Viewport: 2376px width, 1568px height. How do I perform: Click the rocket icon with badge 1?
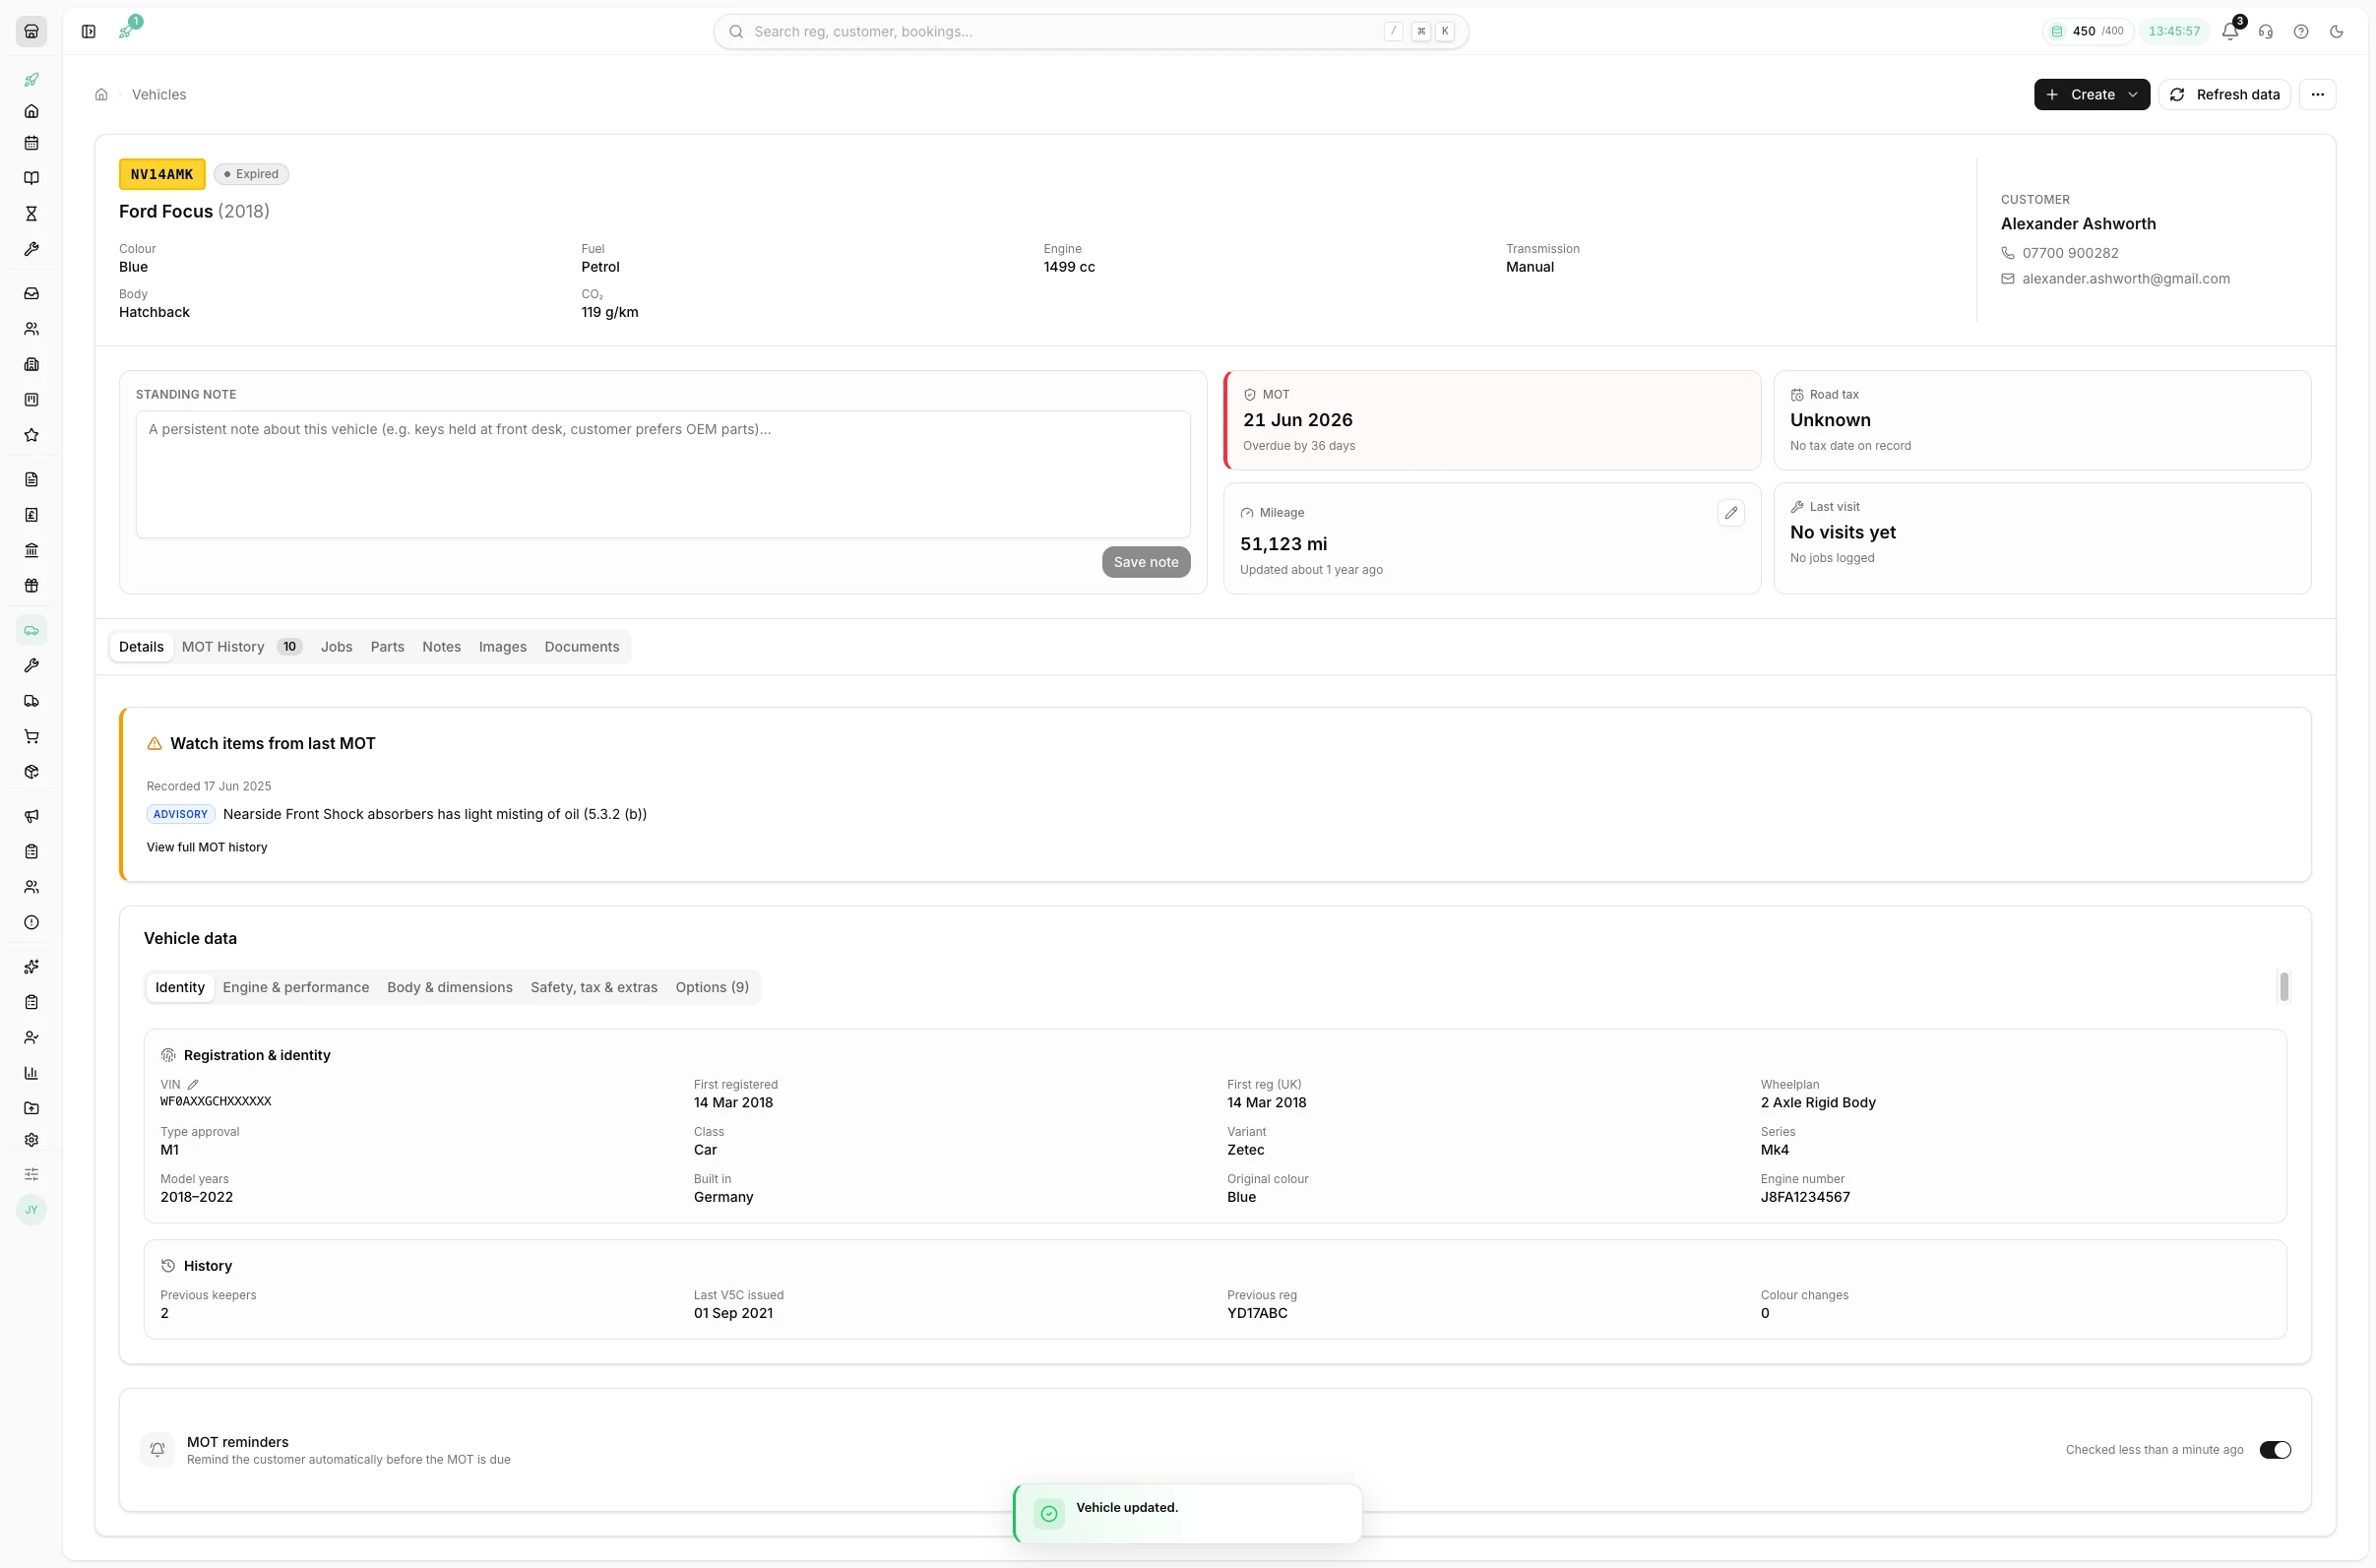[x=128, y=30]
